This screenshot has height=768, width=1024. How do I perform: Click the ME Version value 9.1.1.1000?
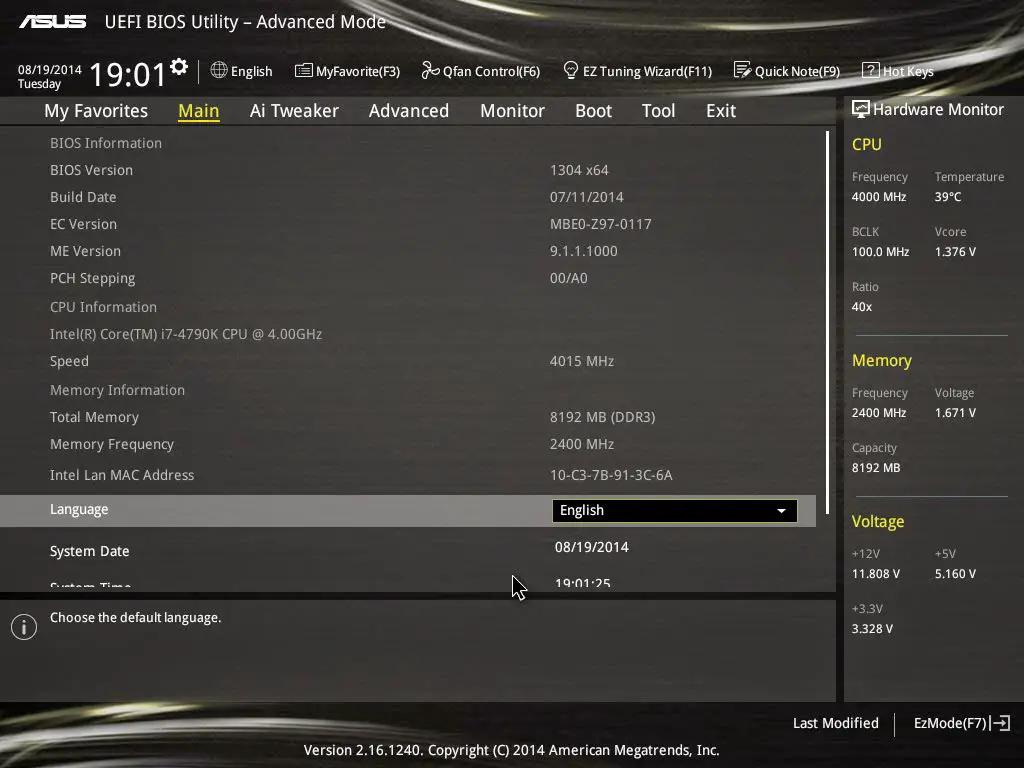[584, 251]
